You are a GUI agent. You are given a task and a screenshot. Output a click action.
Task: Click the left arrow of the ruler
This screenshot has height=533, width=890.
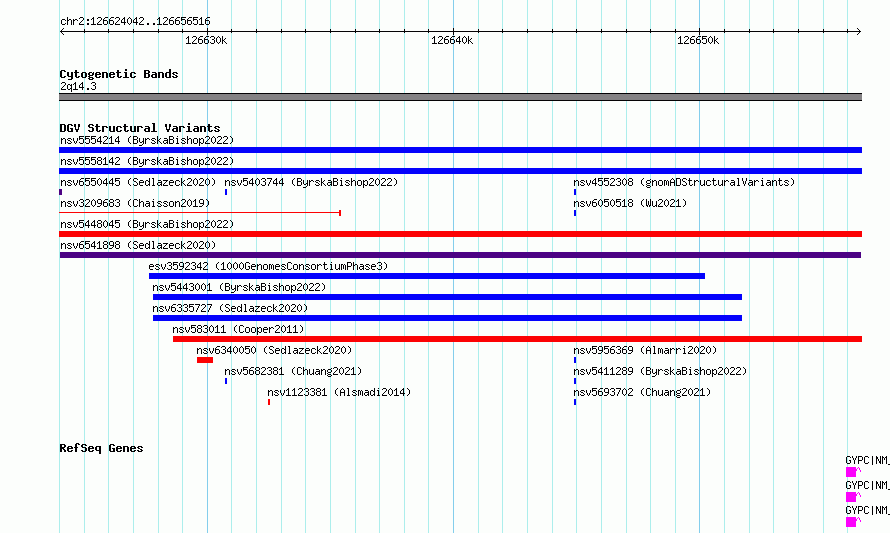(x=62, y=31)
